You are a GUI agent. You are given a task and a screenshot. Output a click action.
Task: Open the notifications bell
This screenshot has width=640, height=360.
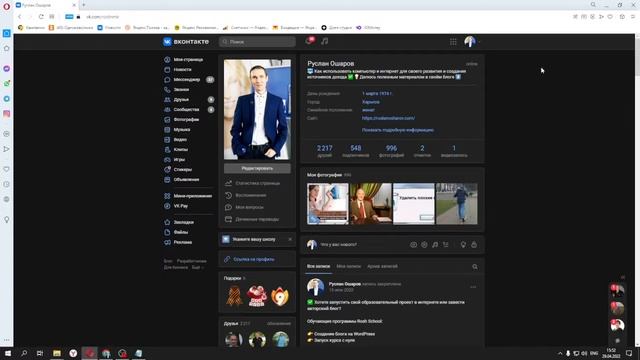(x=309, y=41)
